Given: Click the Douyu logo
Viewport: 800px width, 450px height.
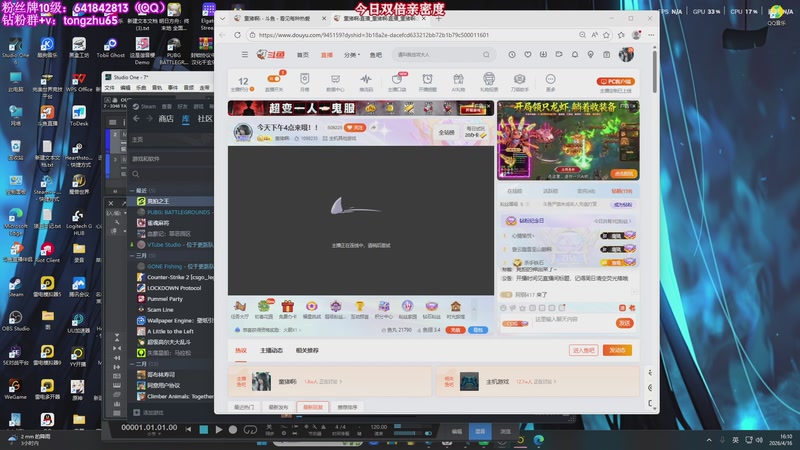Looking at the screenshot, I should tap(271, 55).
